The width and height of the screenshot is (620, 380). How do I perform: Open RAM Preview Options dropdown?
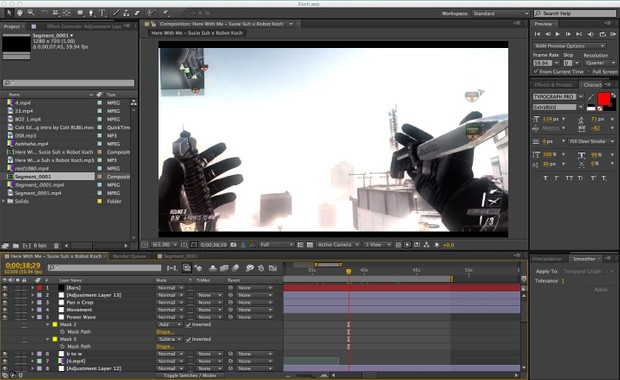569,46
